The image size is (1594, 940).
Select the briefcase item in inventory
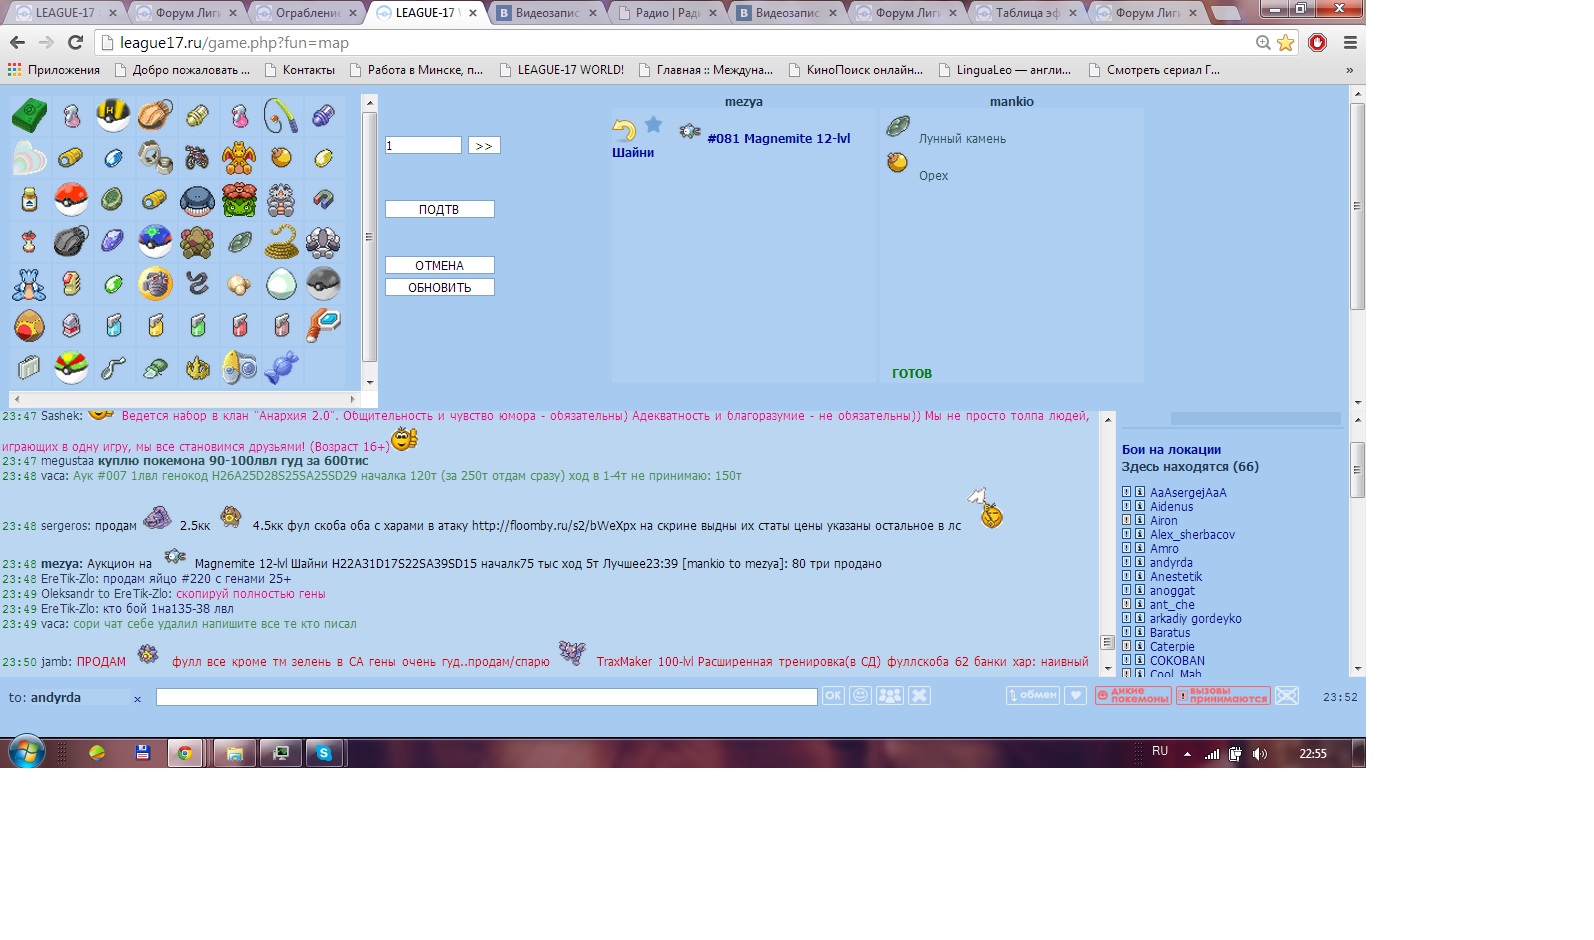tap(29, 368)
